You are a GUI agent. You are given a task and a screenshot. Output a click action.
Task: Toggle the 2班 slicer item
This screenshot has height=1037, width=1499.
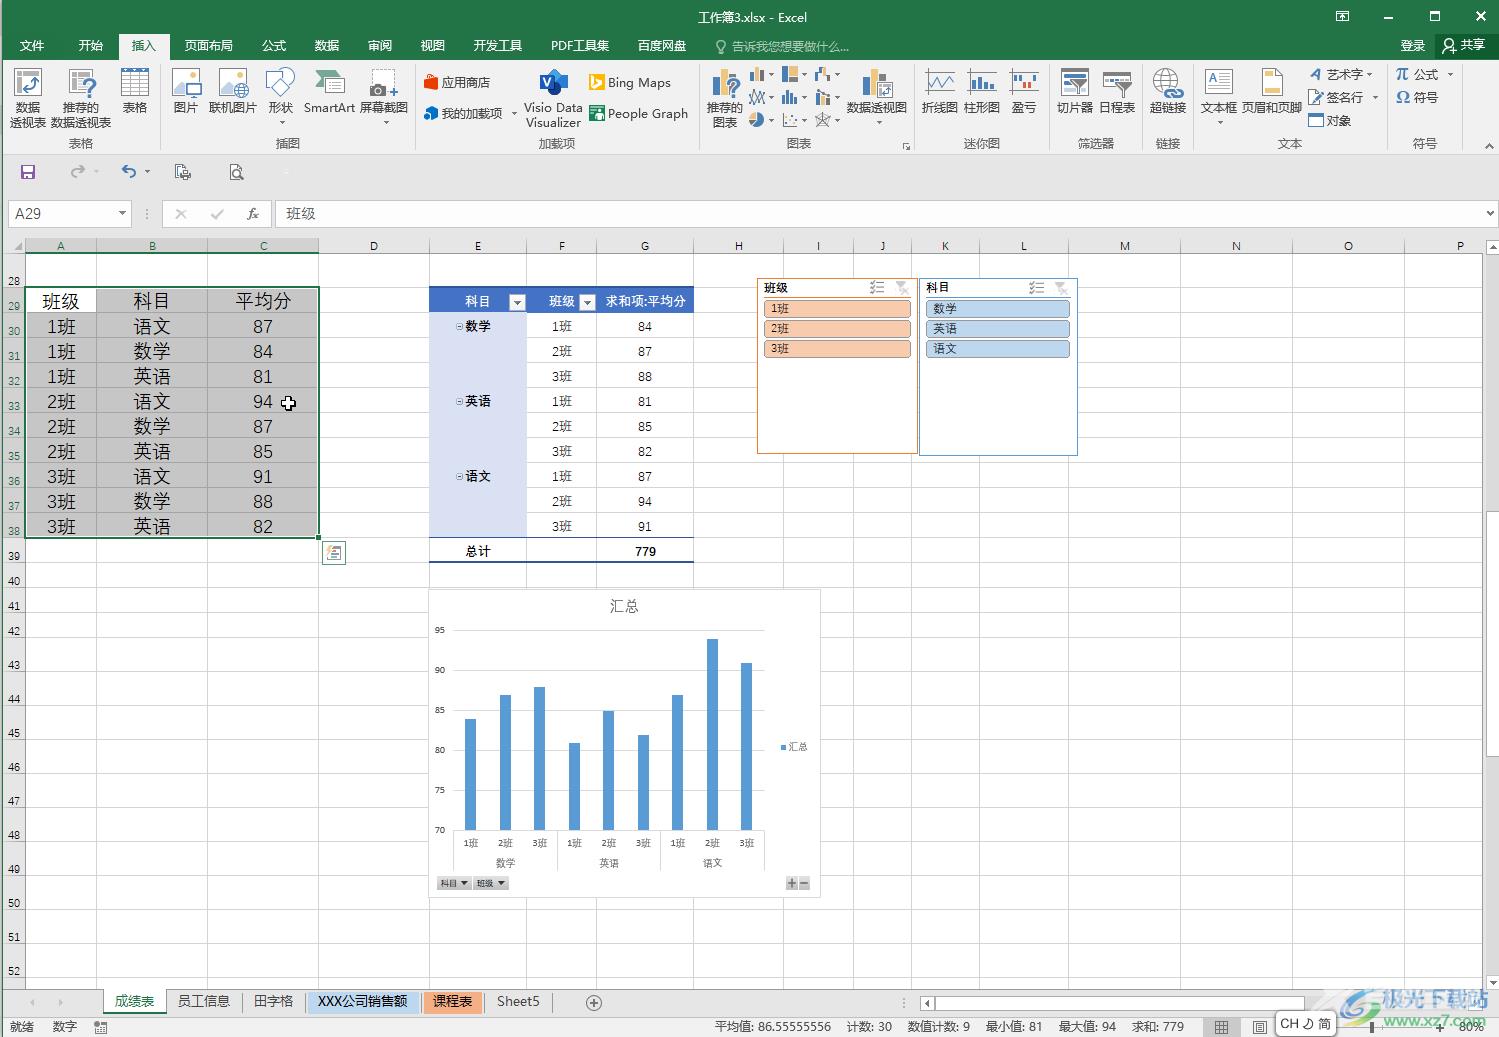point(837,329)
